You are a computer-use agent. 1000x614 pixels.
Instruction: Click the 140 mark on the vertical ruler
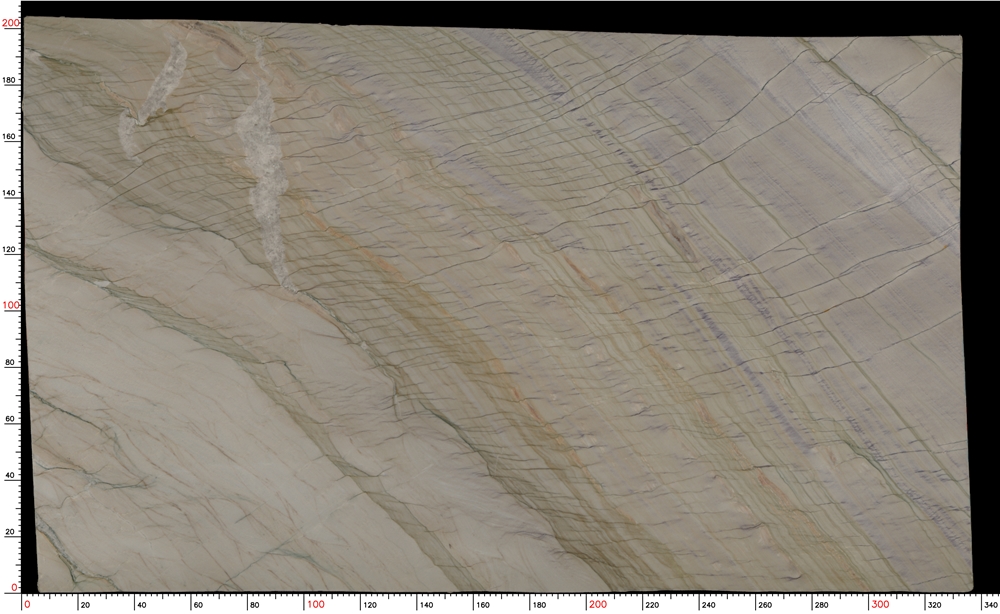coord(11,193)
